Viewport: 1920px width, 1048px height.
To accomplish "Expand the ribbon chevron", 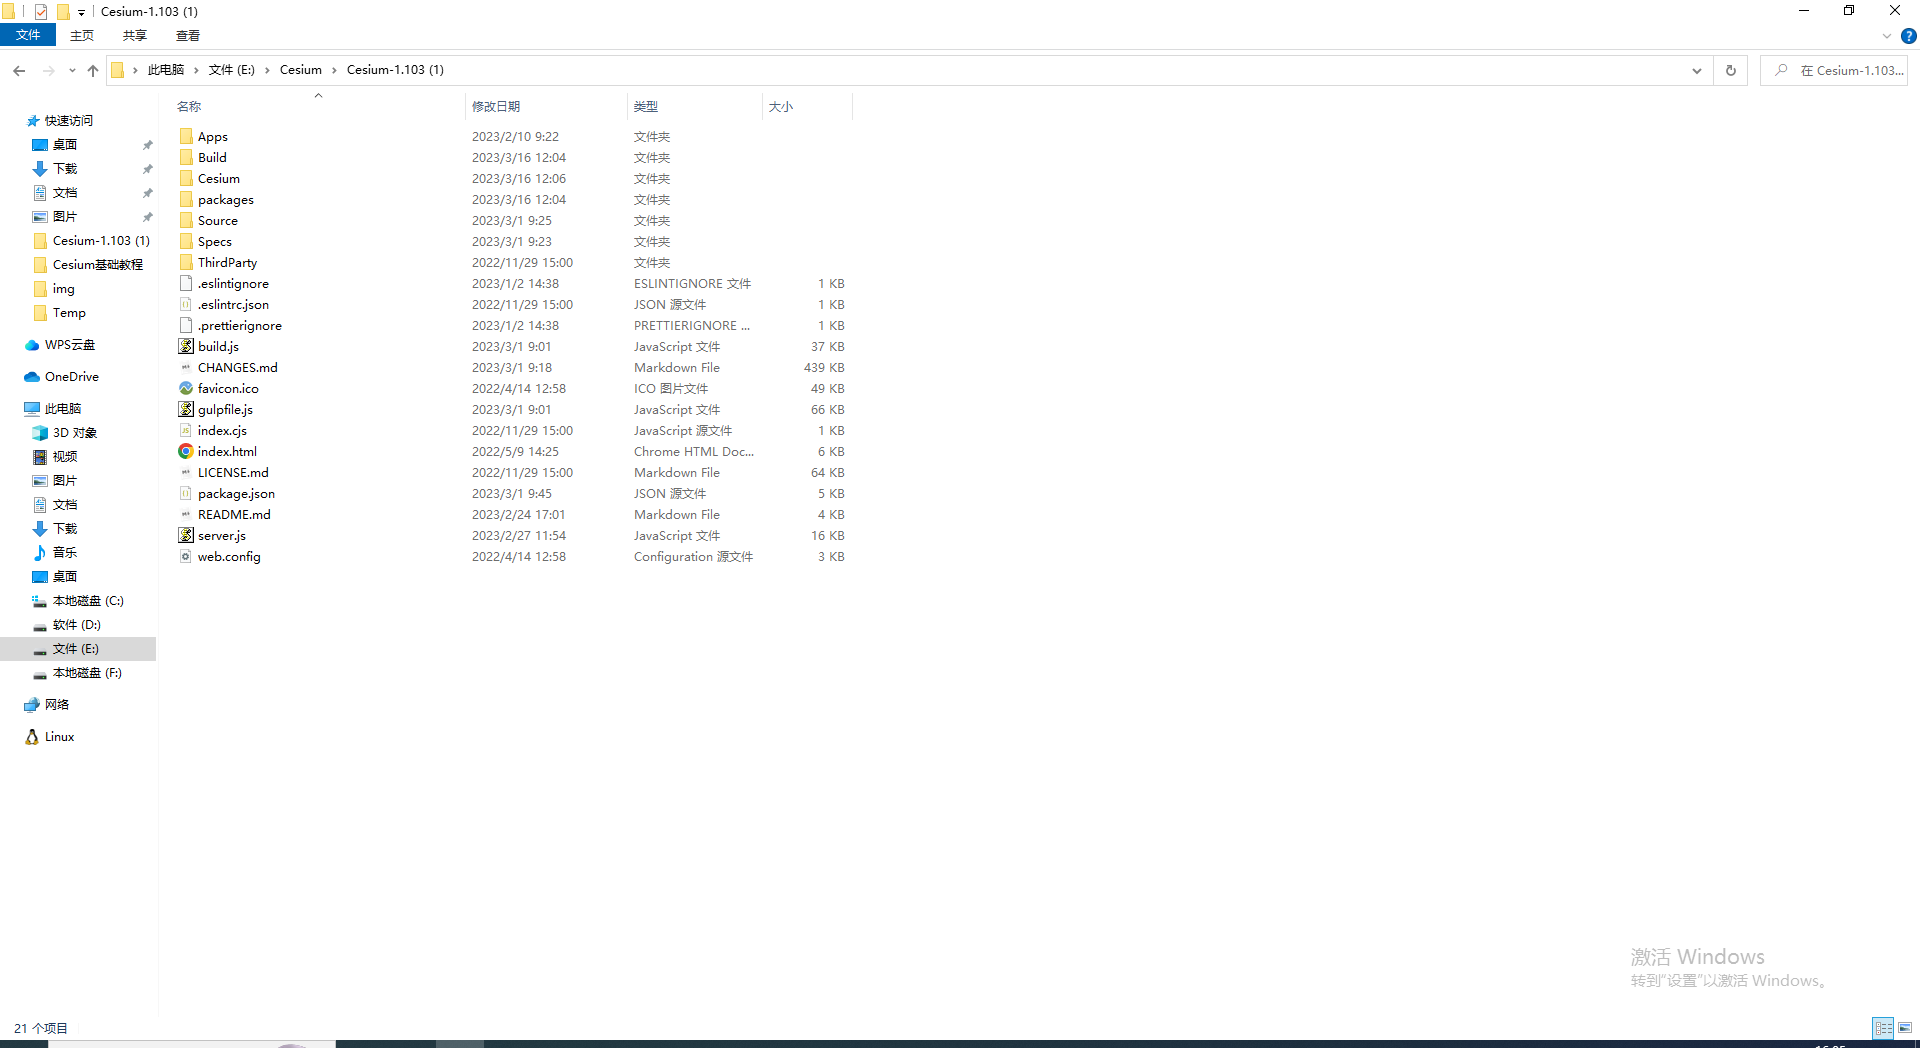I will click(x=1887, y=36).
